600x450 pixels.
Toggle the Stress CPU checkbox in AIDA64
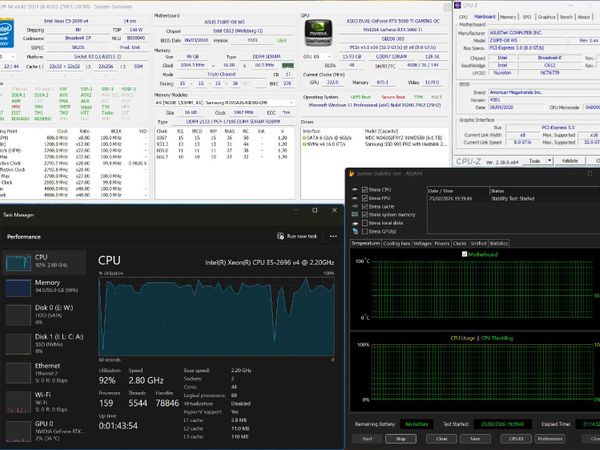(x=365, y=189)
